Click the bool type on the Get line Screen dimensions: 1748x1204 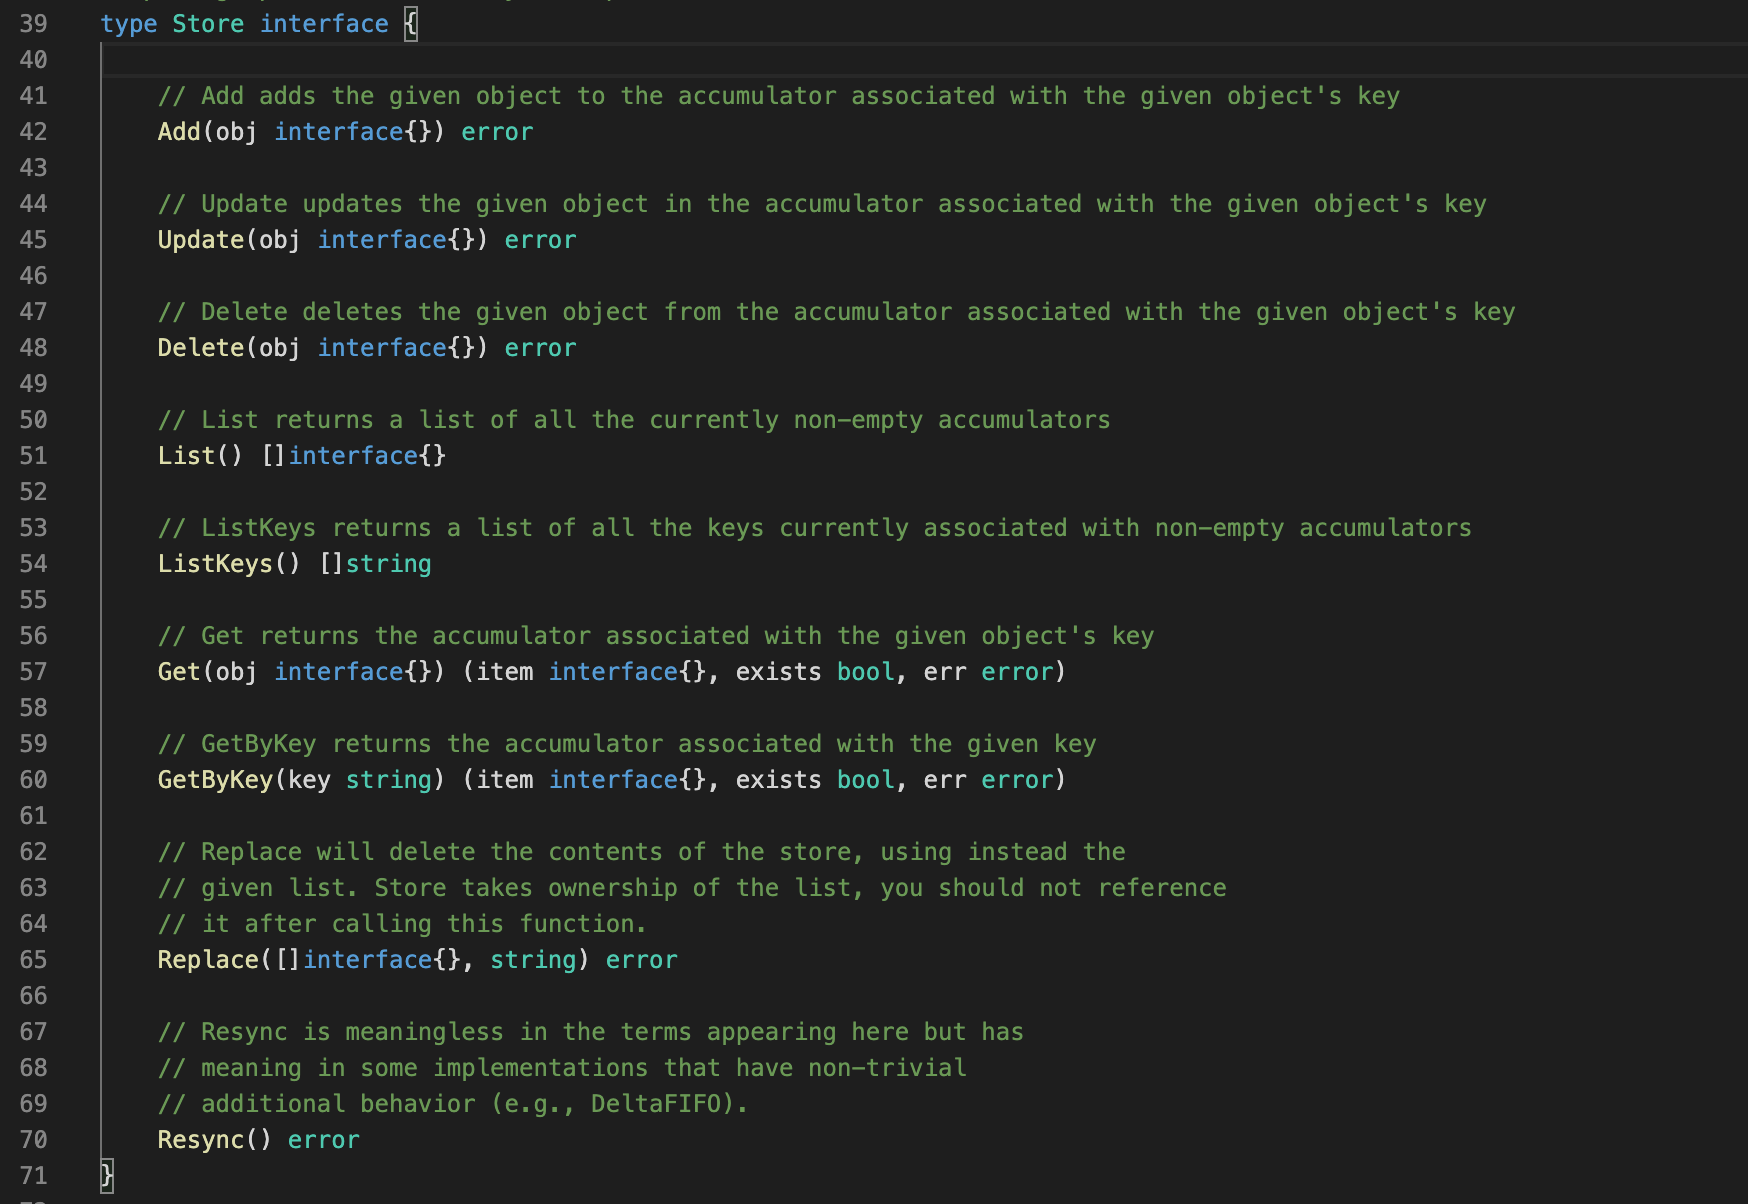coord(865,672)
